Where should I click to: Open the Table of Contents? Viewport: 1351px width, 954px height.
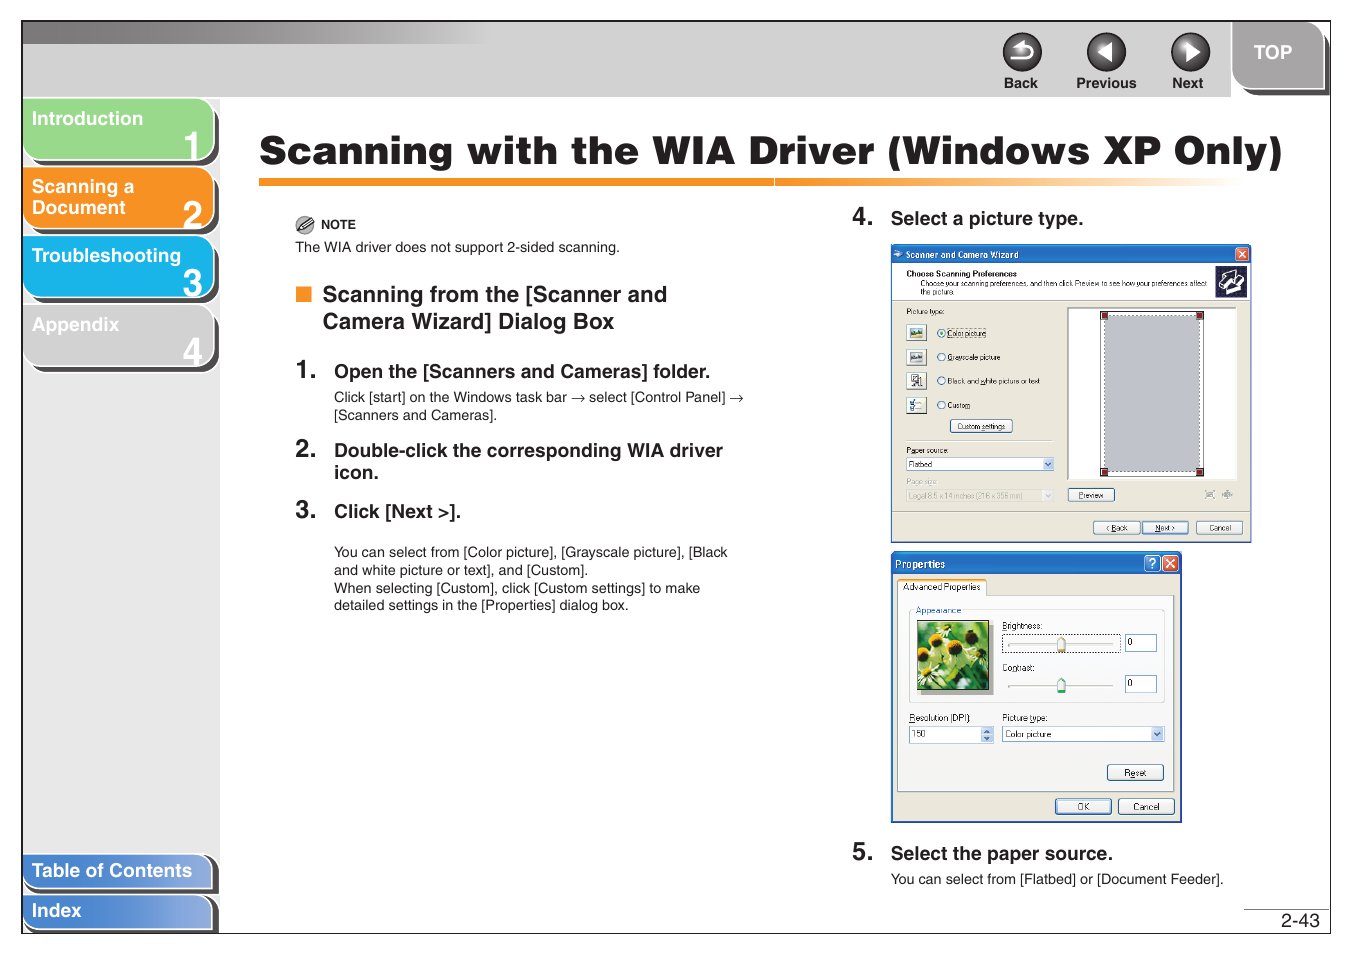[x=118, y=871]
